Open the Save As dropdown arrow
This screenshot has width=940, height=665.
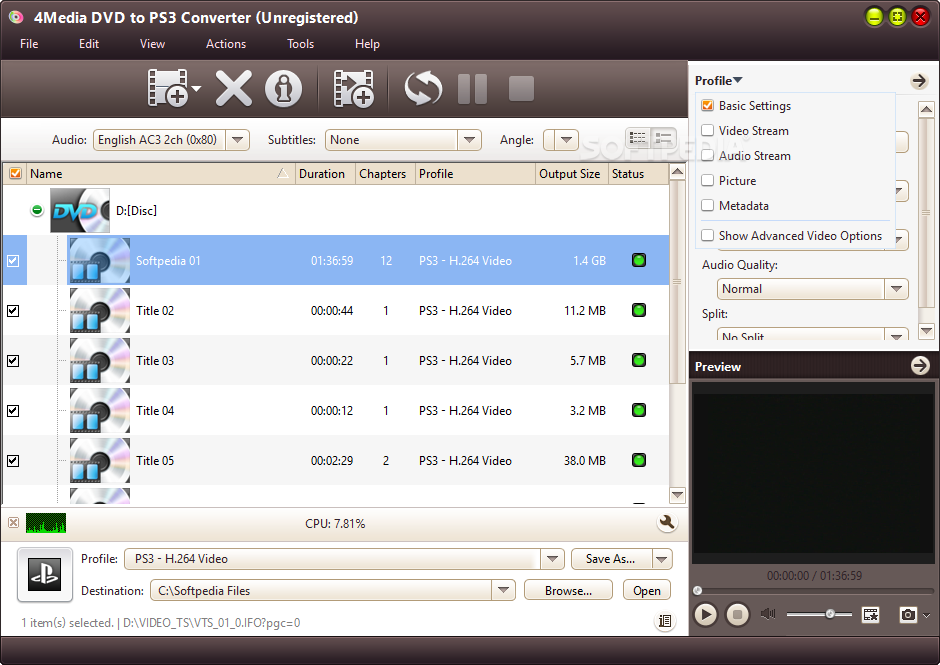pos(662,559)
